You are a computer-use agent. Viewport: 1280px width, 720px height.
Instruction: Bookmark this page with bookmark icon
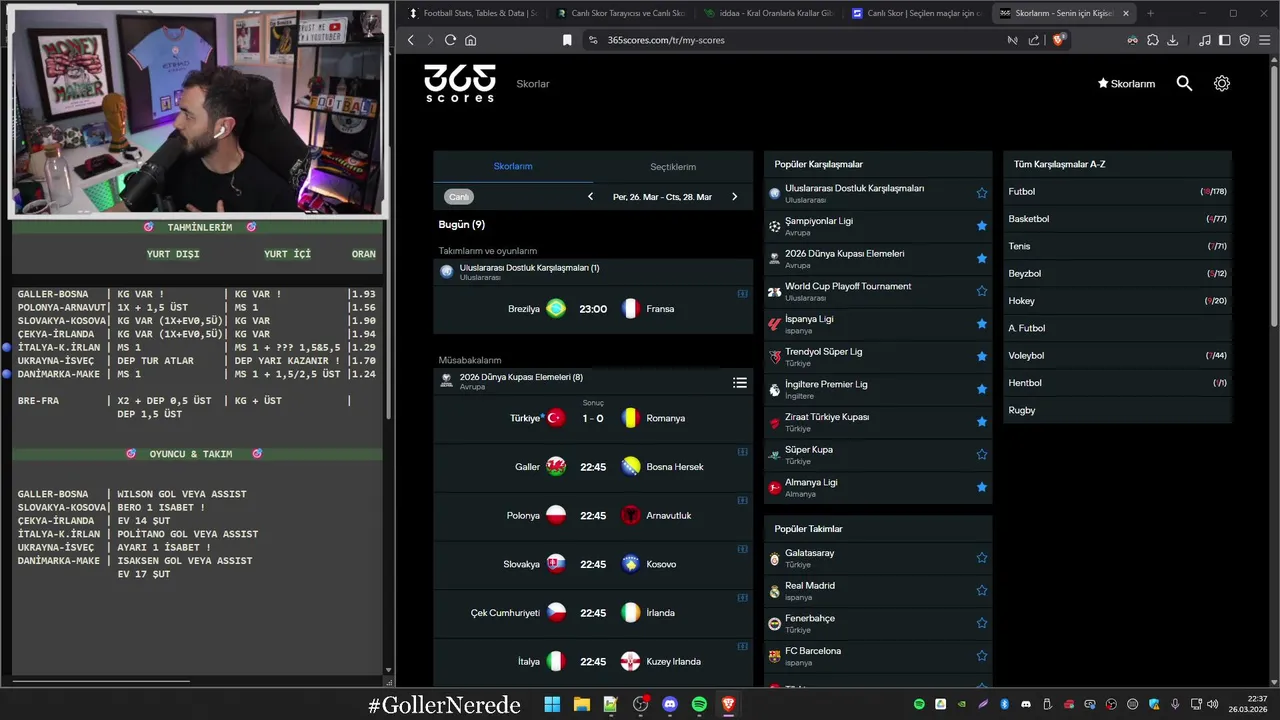[x=567, y=40]
